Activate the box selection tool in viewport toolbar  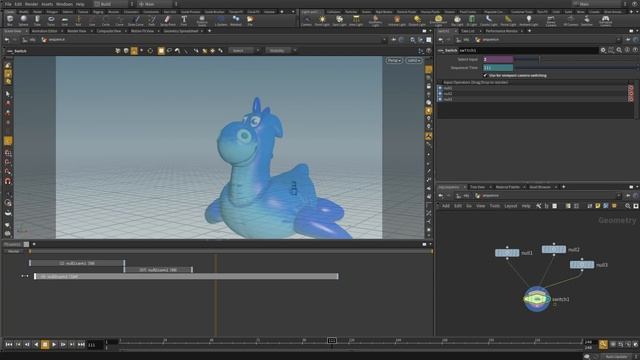[x=161, y=51]
